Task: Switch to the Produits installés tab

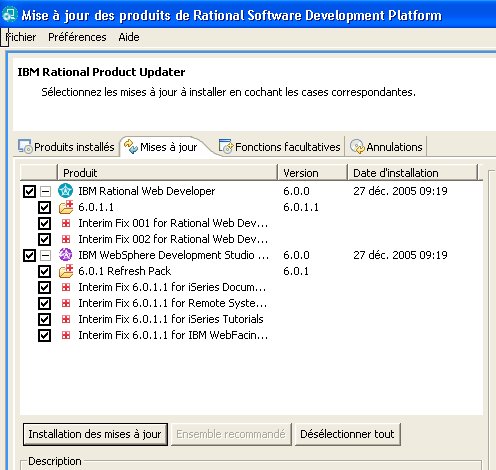Action: click(x=66, y=147)
